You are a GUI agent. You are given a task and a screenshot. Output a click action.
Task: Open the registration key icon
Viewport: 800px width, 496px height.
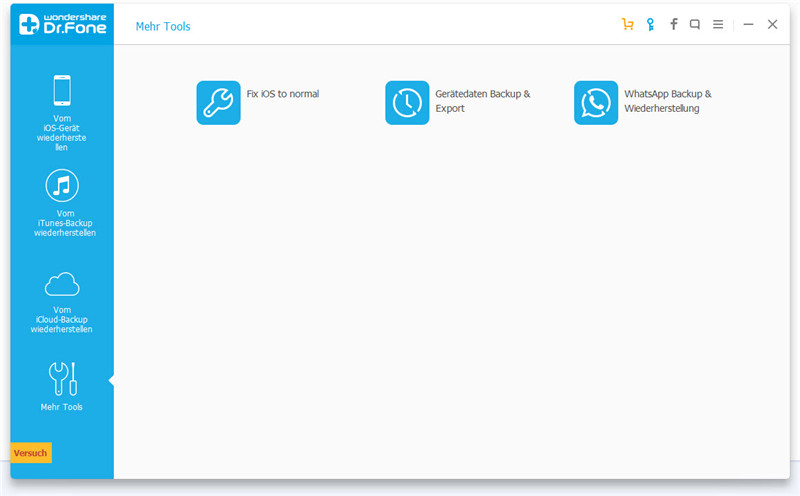tap(651, 24)
